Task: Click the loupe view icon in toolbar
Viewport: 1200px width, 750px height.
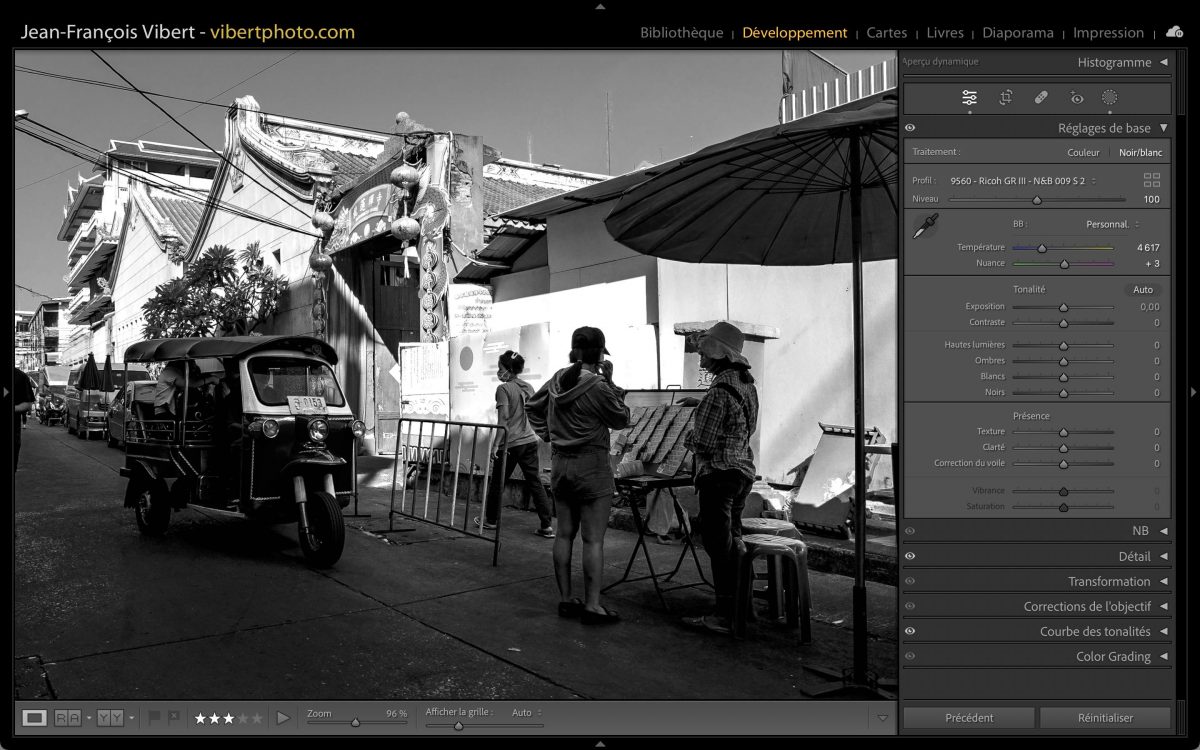Action: (34, 717)
